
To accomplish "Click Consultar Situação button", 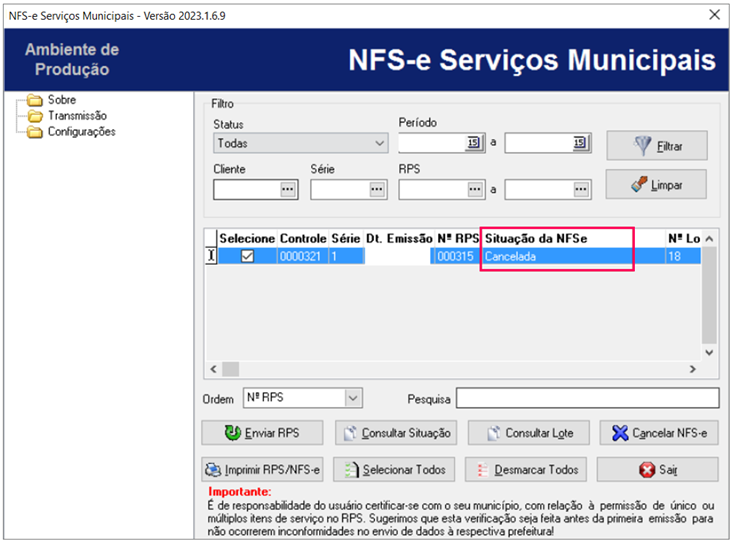I will coord(395,433).
